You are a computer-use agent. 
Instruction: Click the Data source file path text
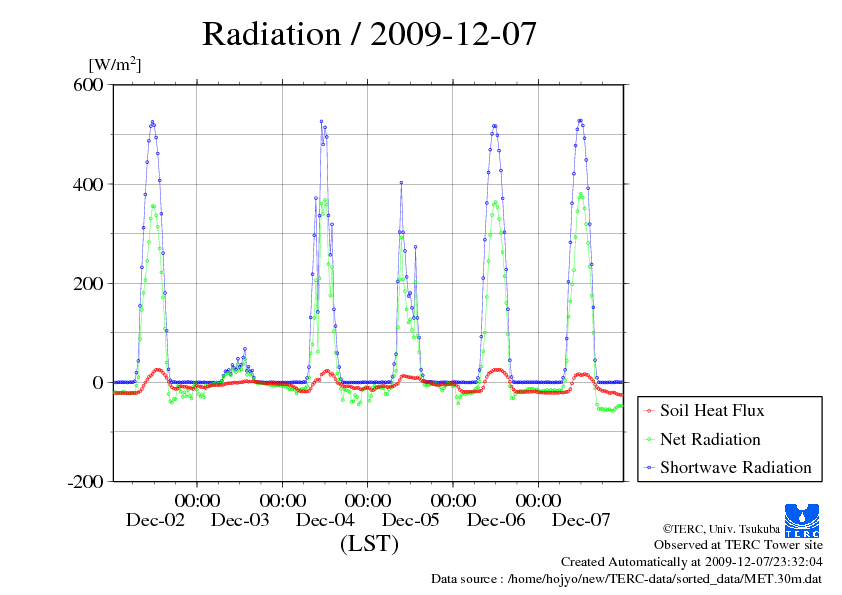pyautogui.click(x=626, y=579)
